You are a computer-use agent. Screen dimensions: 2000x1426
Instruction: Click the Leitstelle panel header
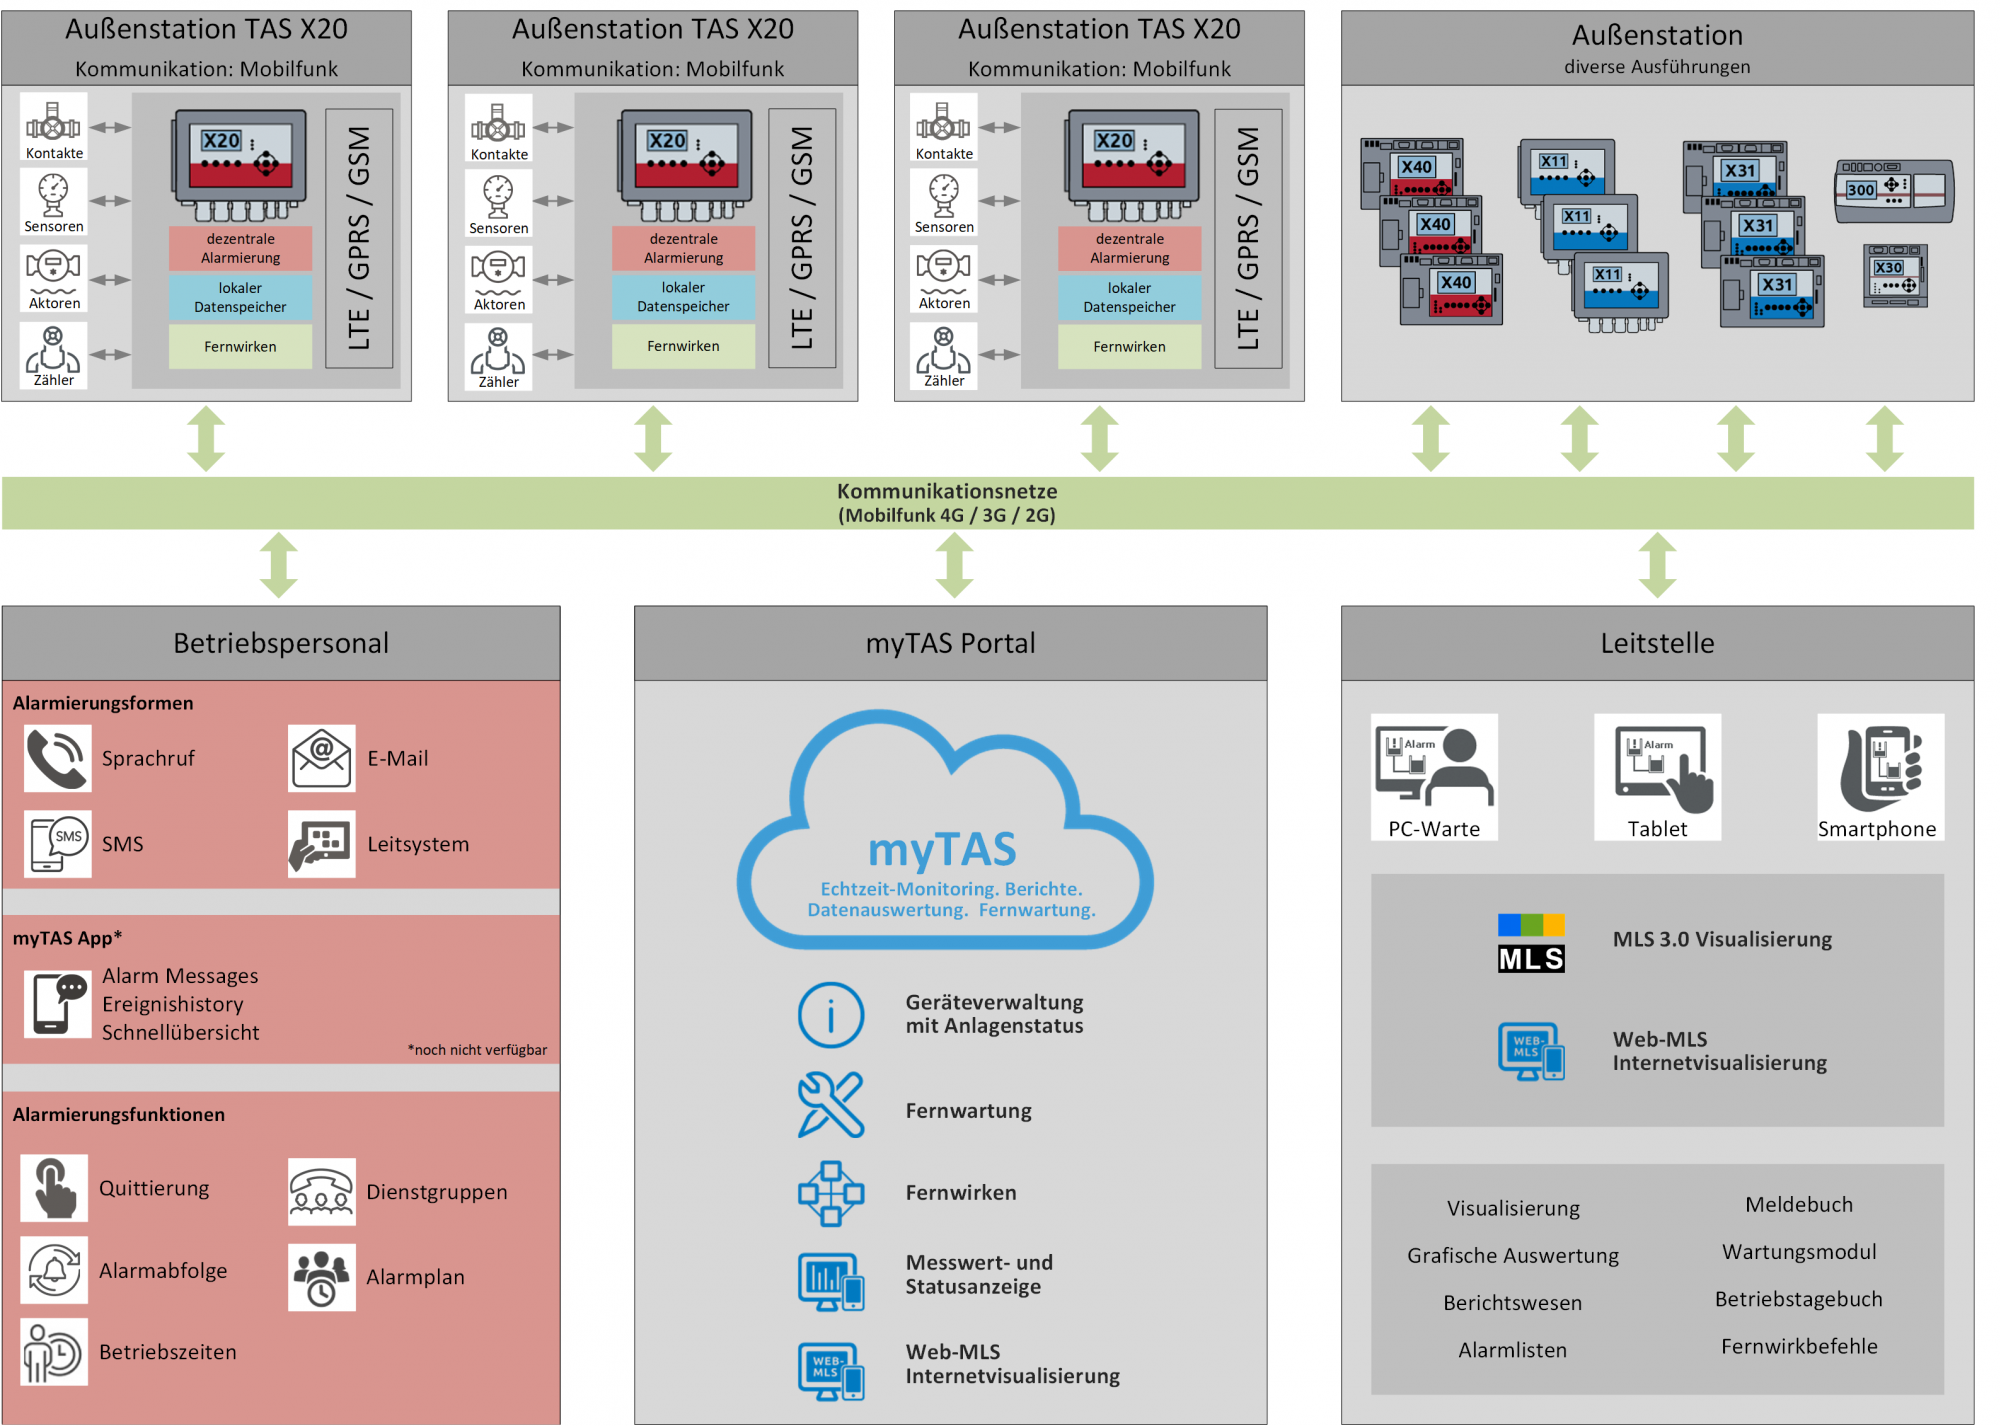(x=1657, y=643)
